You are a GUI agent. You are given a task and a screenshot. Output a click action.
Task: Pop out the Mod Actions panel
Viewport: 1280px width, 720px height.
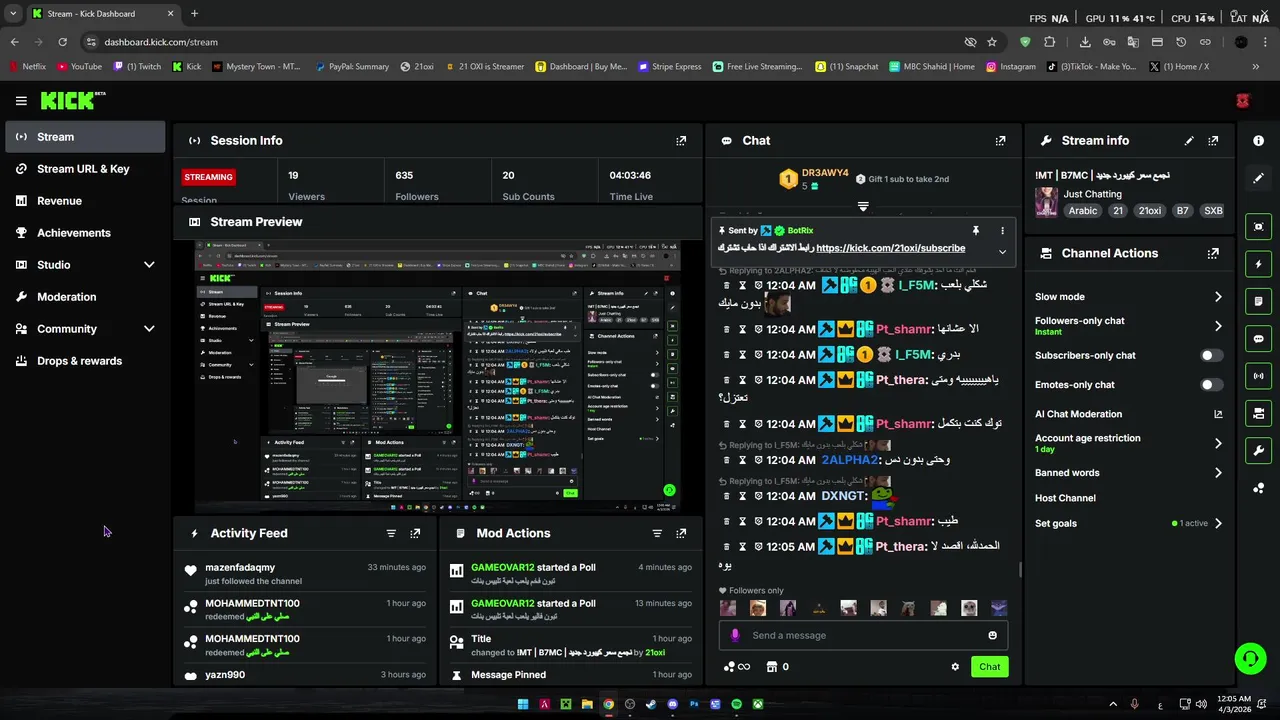tap(681, 534)
